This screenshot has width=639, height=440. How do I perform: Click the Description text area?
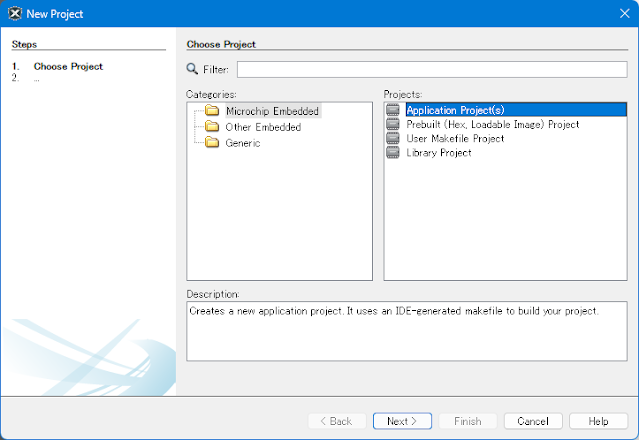407,331
